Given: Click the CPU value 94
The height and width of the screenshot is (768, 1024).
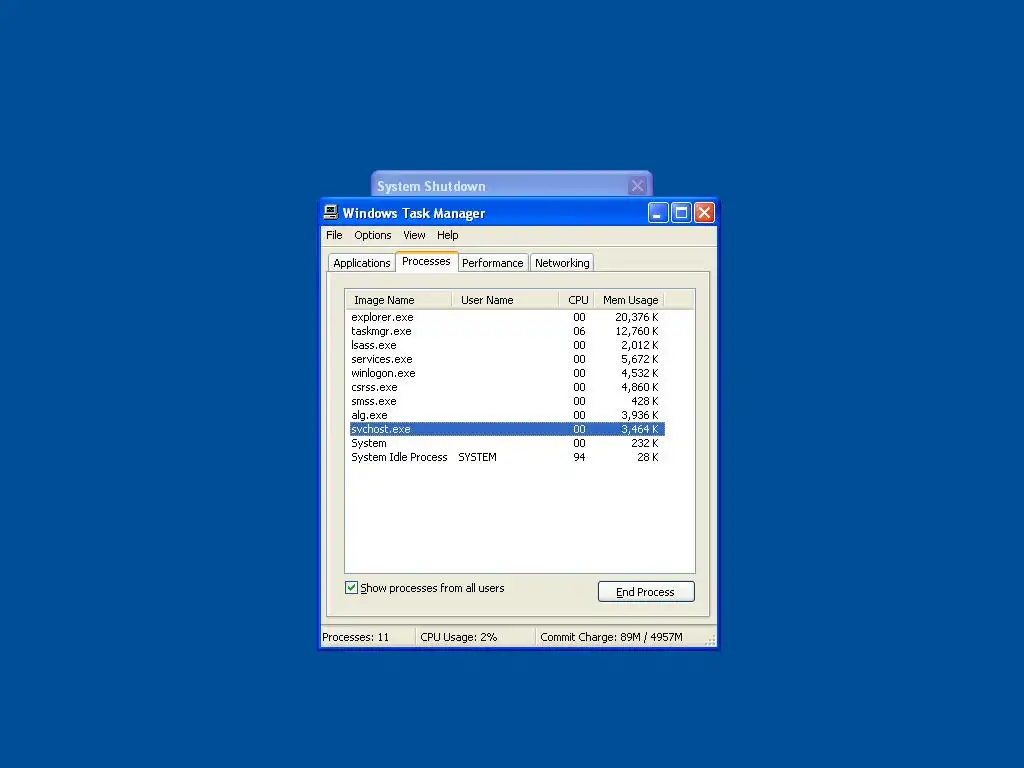Looking at the screenshot, I should click(x=579, y=457).
